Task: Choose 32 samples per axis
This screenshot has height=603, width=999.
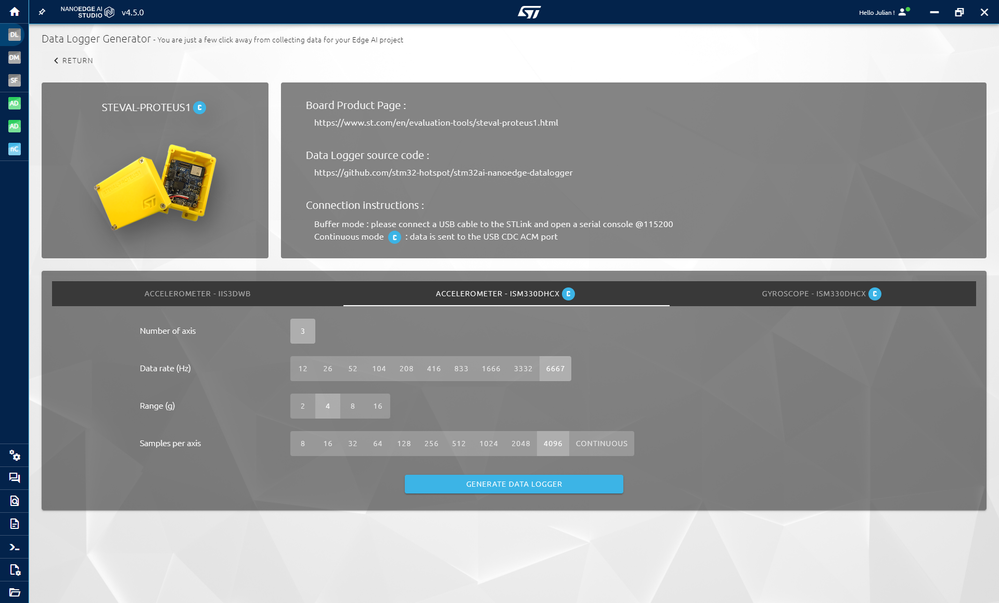Action: (352, 444)
